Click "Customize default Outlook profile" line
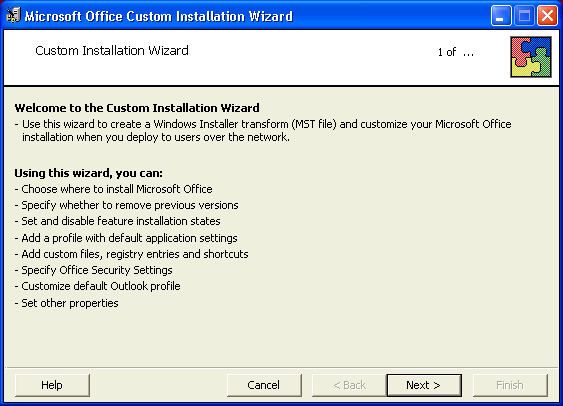This screenshot has width=563, height=406. coord(97,286)
